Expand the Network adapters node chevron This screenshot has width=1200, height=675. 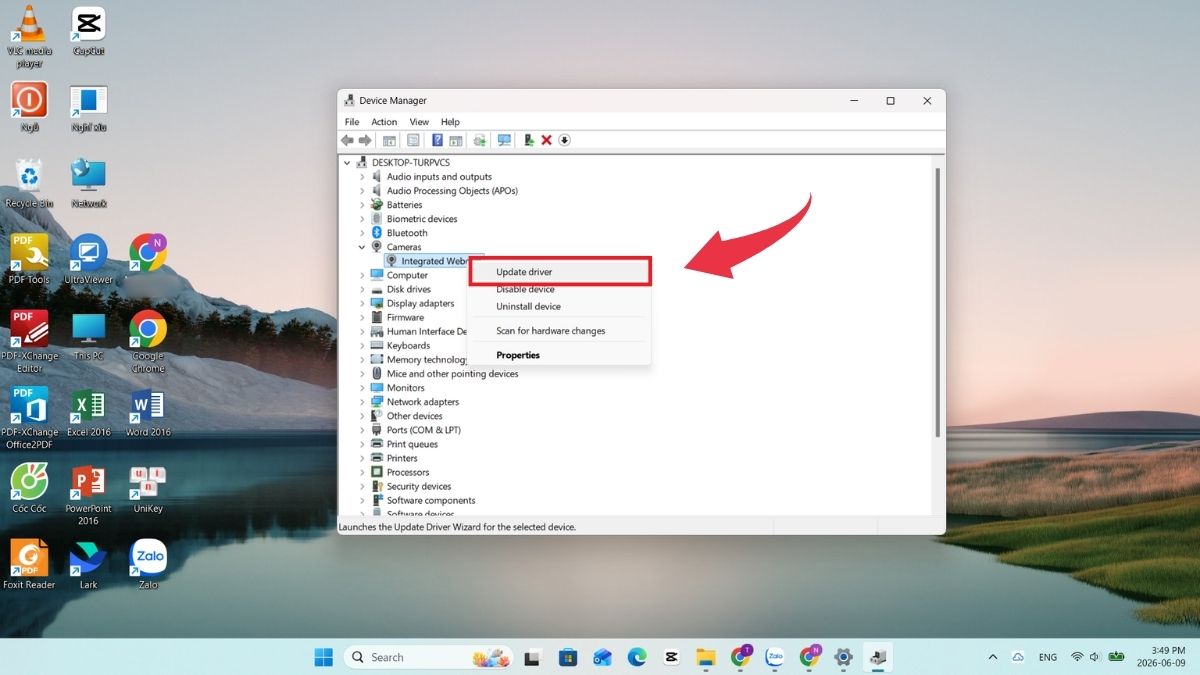(x=362, y=402)
